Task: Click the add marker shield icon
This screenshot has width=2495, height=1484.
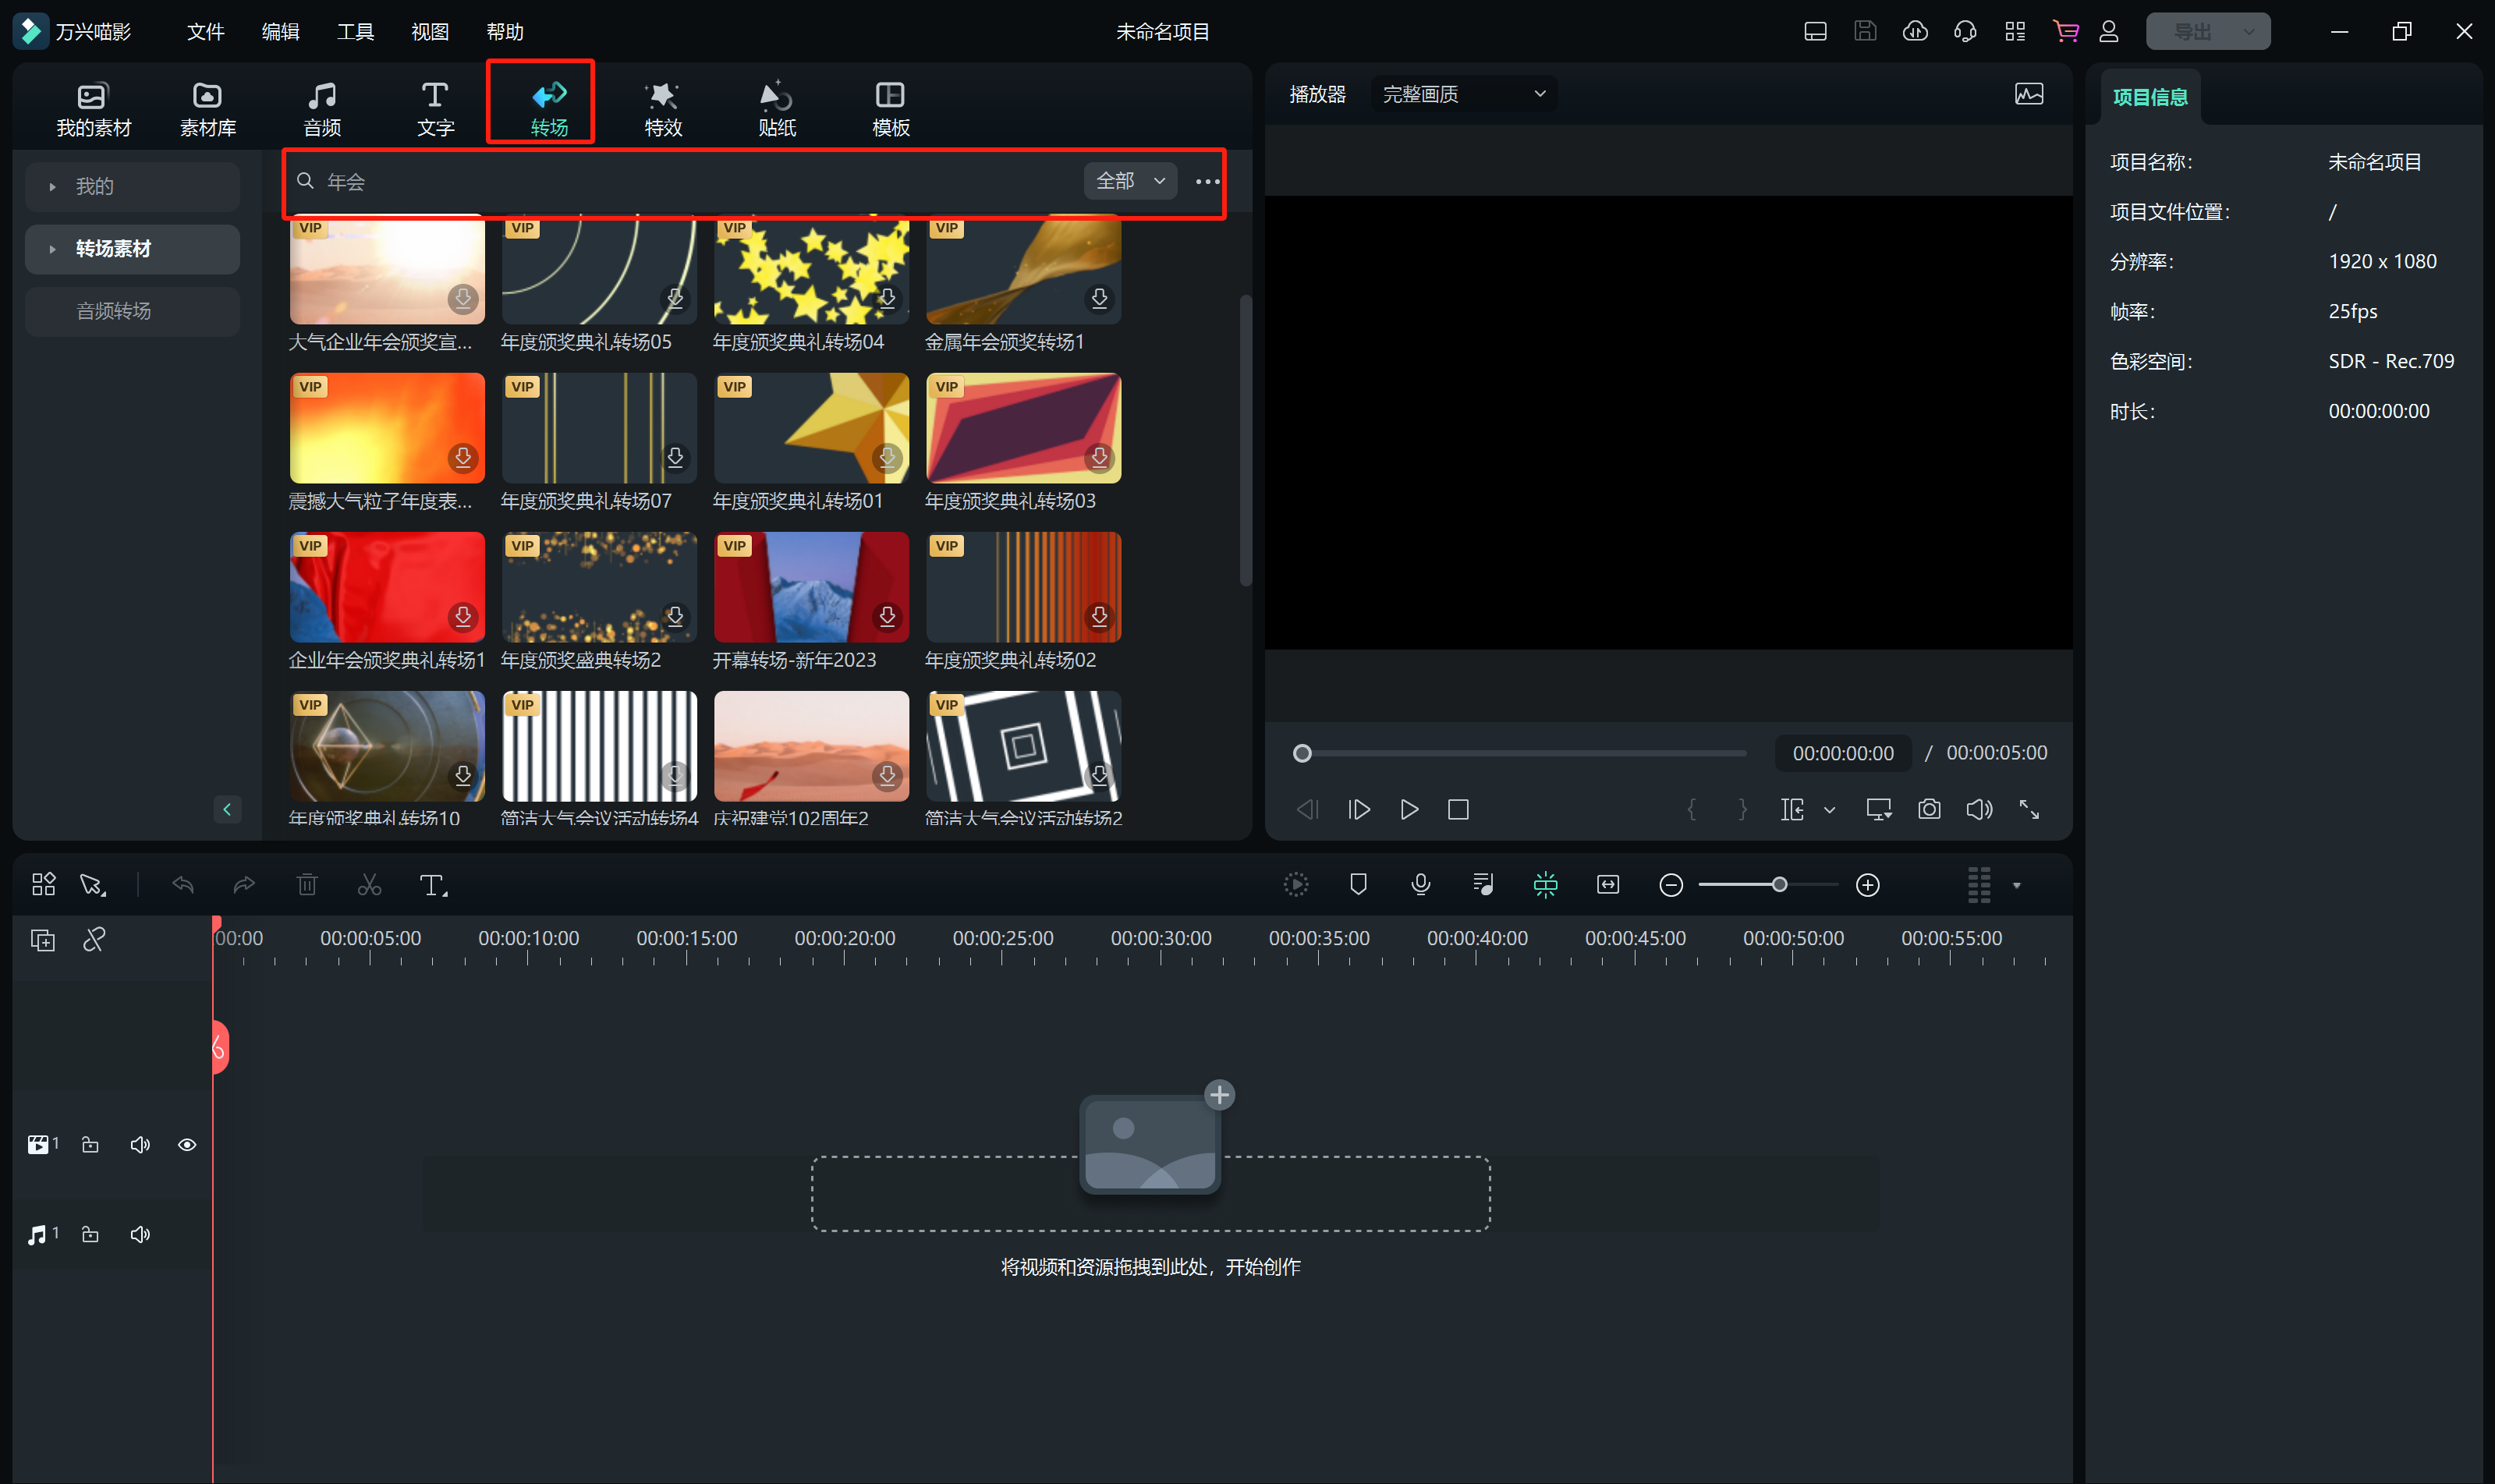Action: 1358,884
